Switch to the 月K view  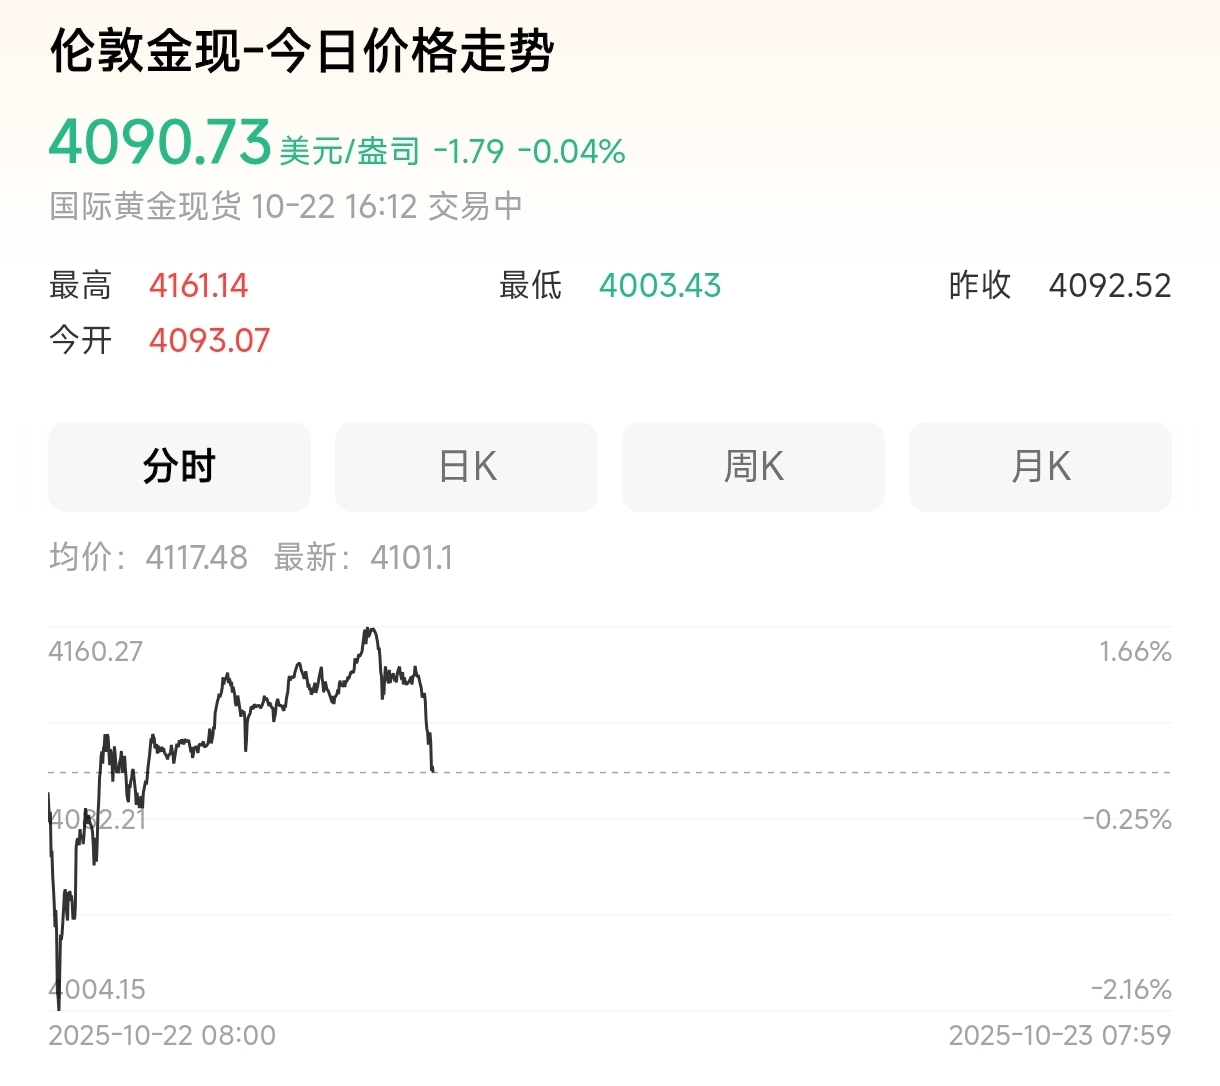tap(1040, 467)
